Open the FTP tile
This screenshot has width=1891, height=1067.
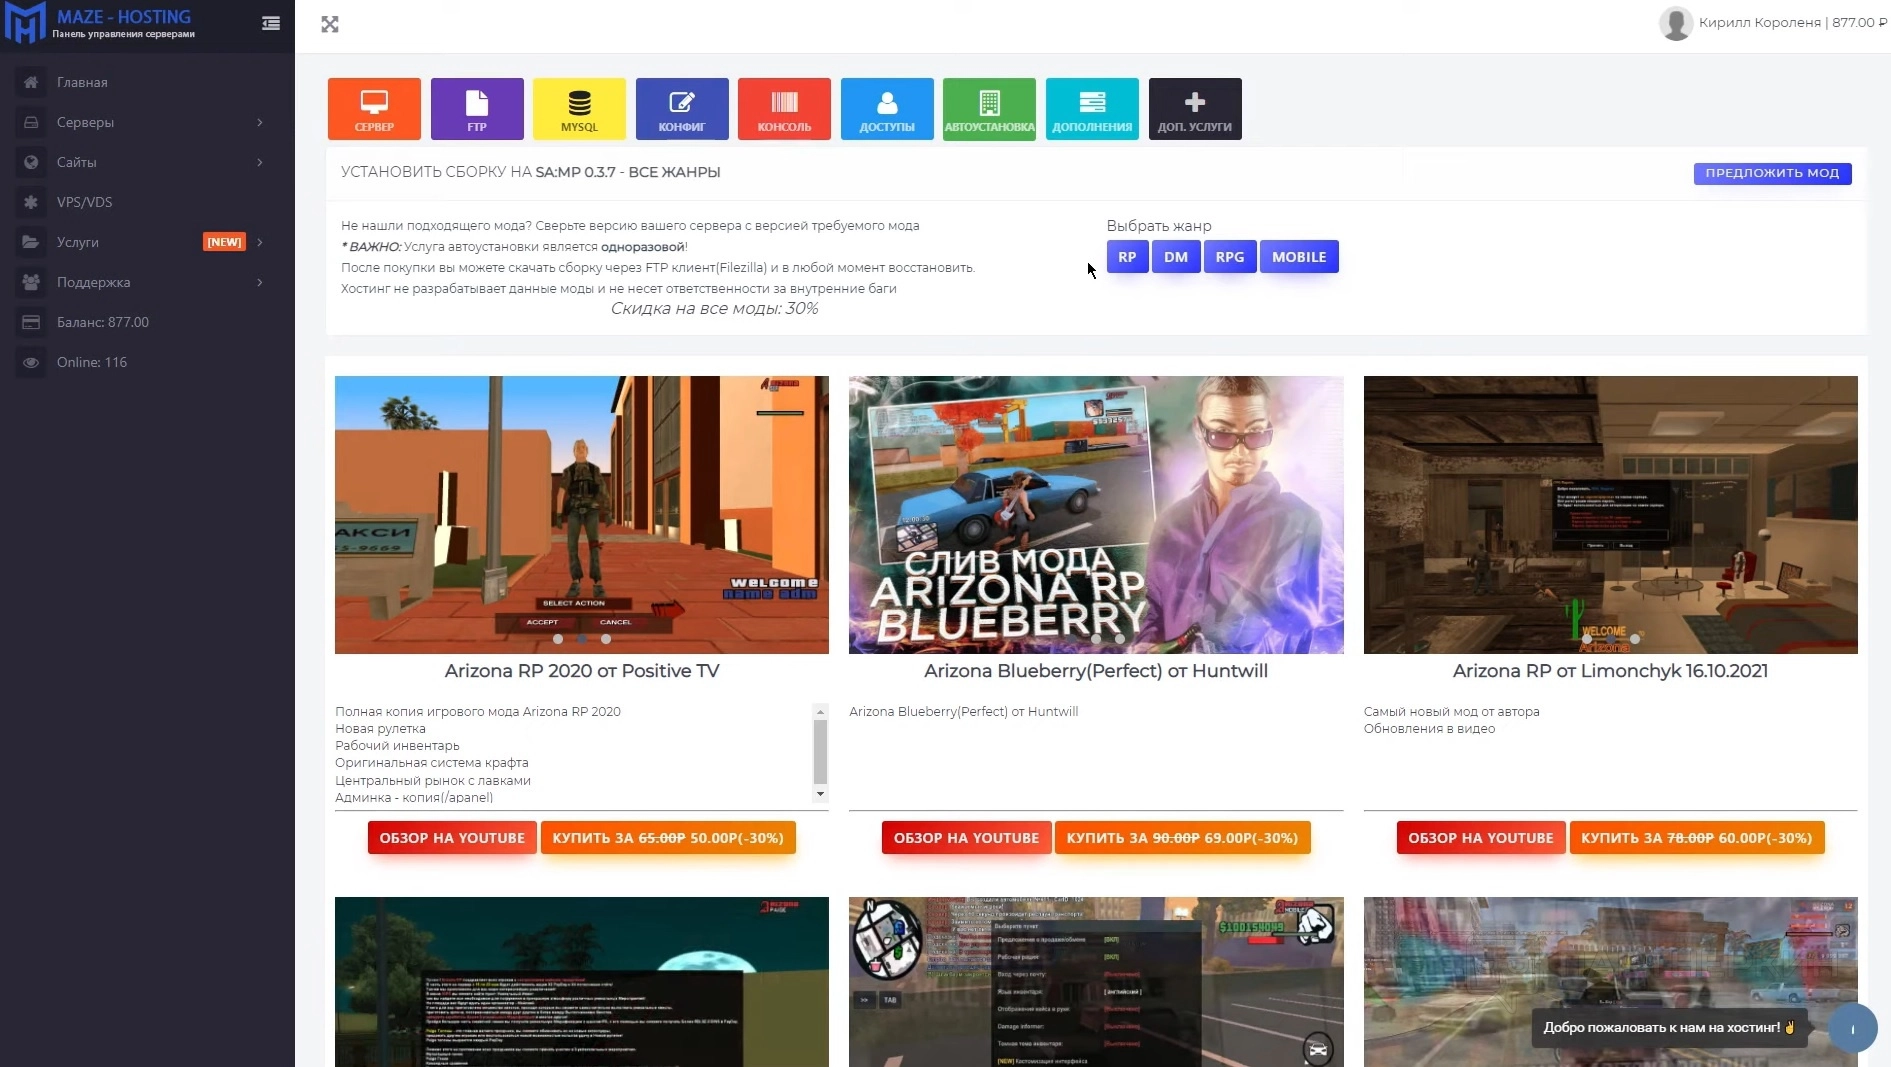coord(477,109)
